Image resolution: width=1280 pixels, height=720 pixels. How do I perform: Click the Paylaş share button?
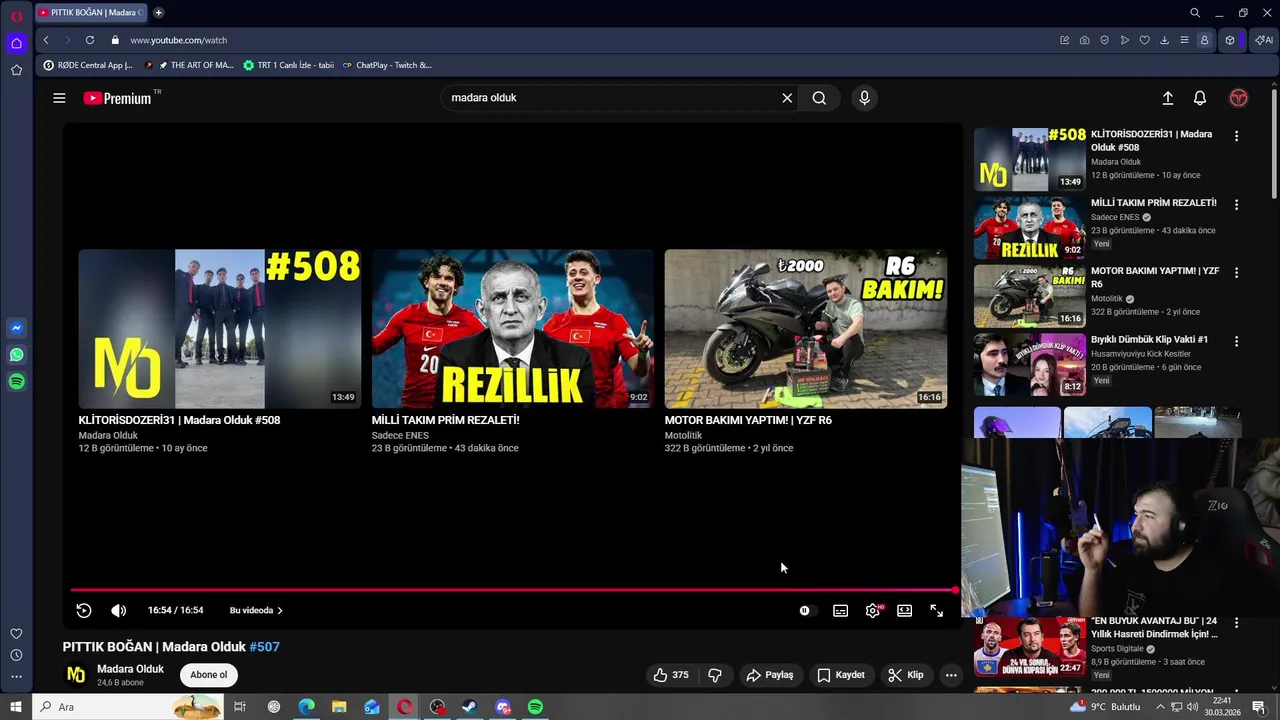(x=770, y=675)
